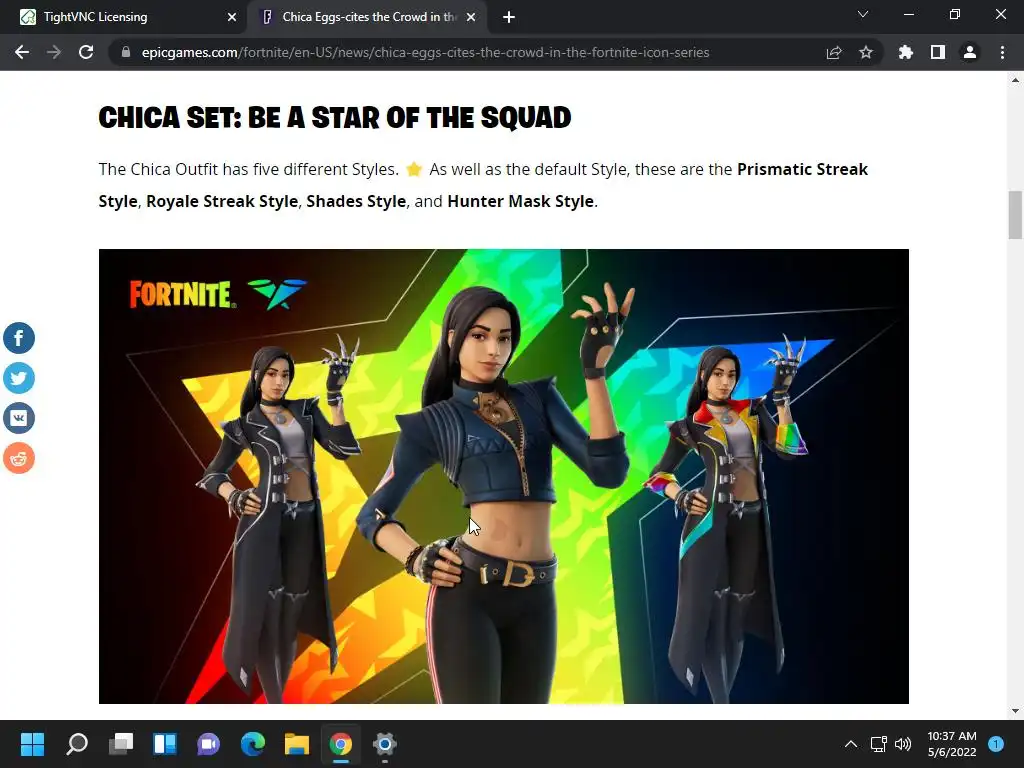Open volume control tray icon
This screenshot has height=768, width=1024.
903,744
